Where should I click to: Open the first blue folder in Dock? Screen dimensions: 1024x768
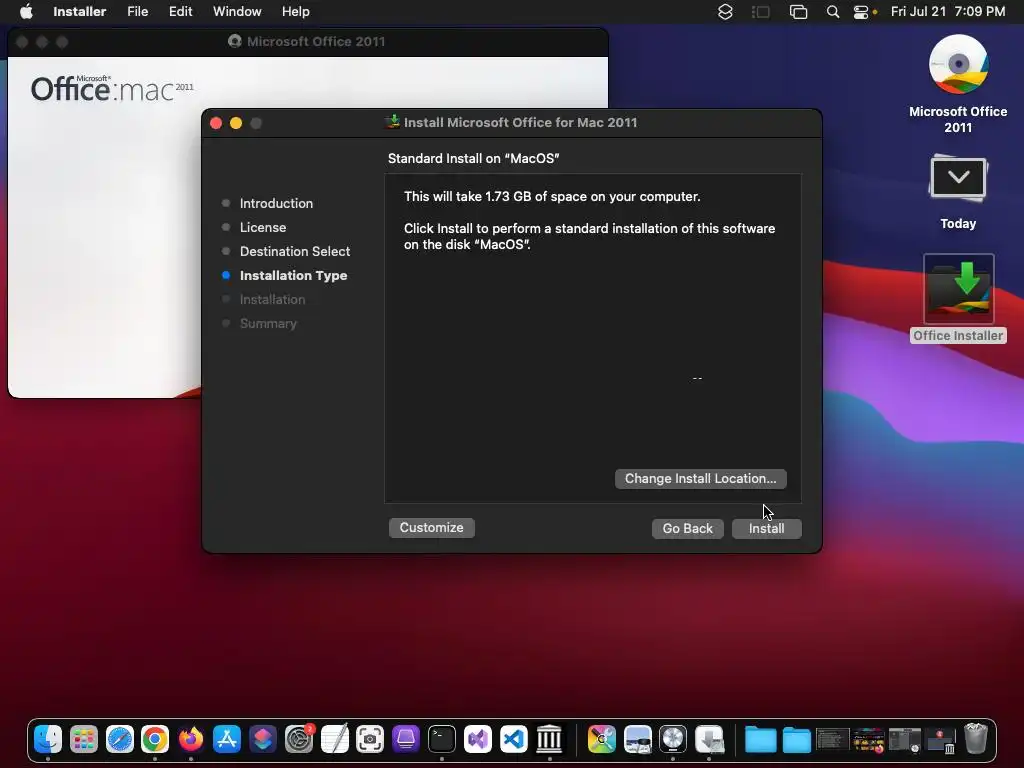(x=761, y=740)
